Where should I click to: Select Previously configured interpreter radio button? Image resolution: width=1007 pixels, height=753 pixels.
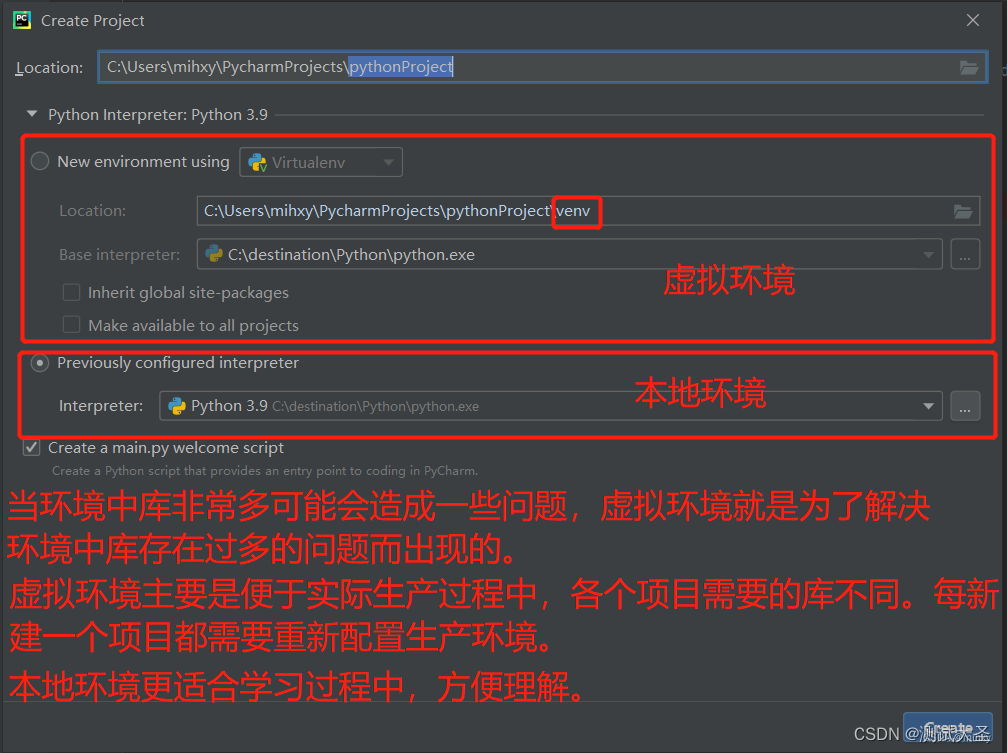point(40,363)
